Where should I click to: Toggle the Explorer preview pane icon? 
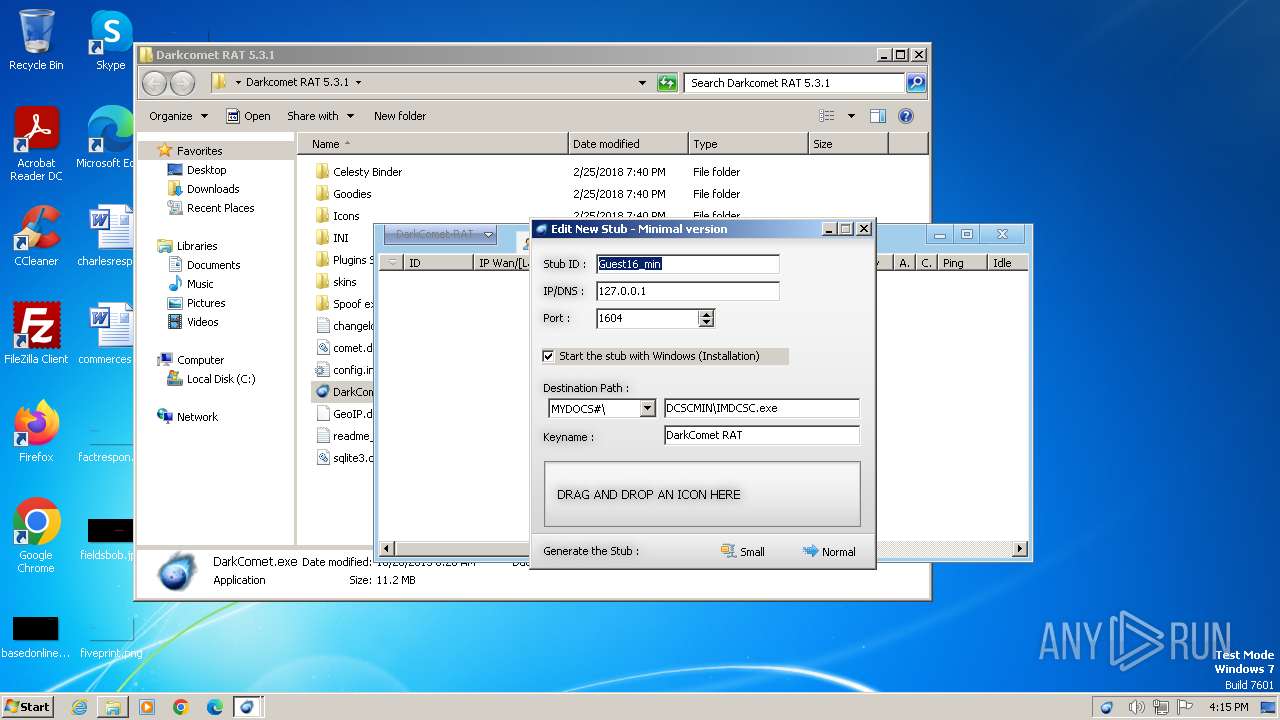point(878,116)
